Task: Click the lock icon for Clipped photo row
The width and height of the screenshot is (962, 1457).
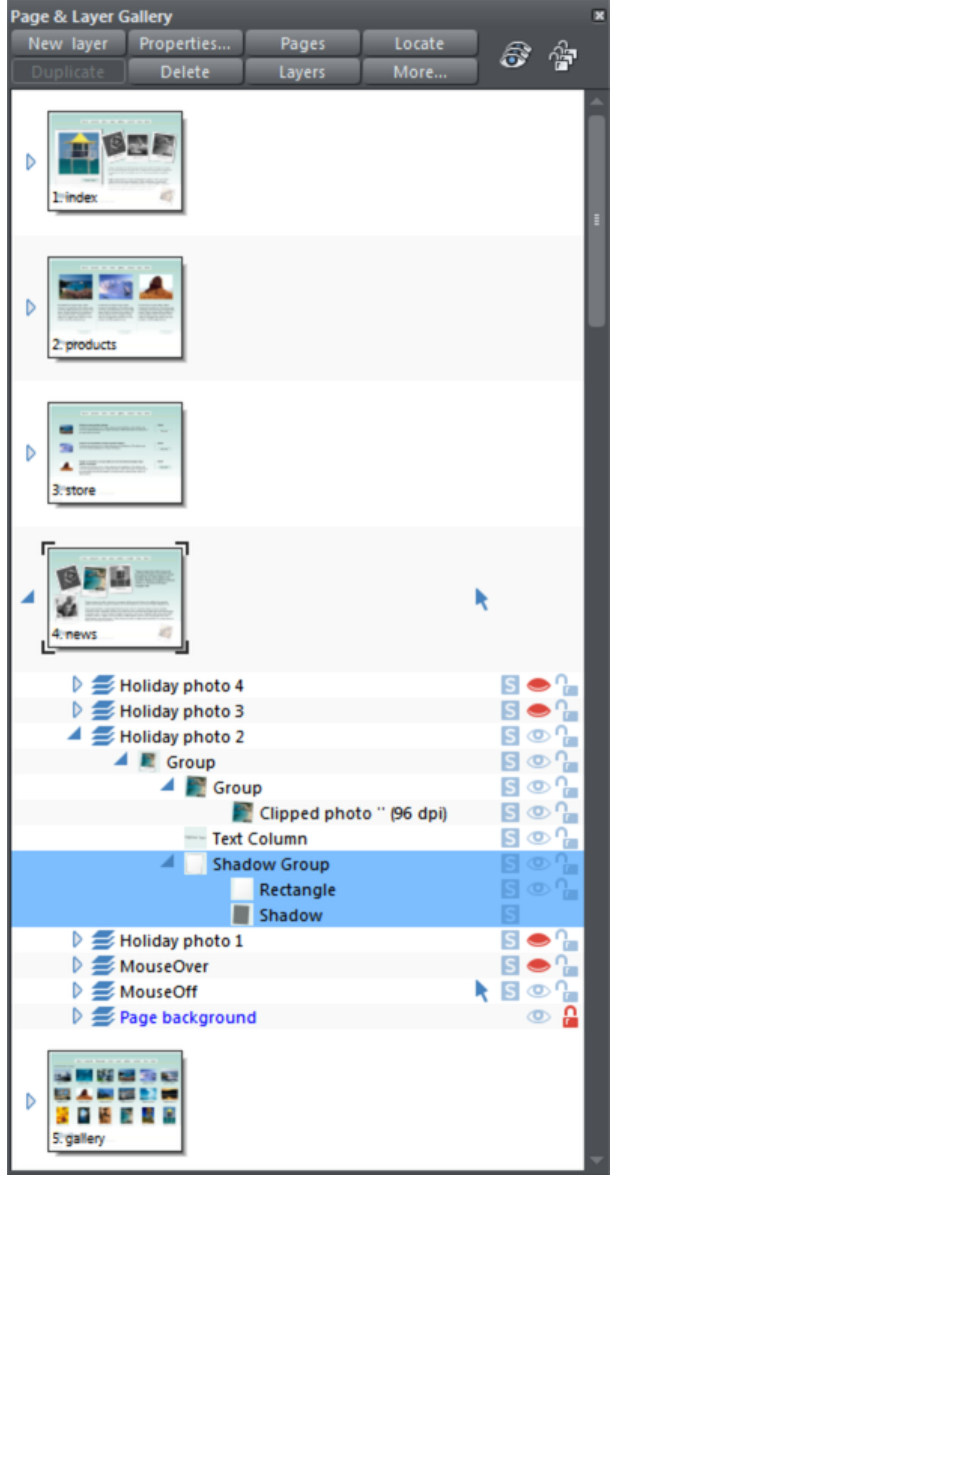Action: point(567,813)
